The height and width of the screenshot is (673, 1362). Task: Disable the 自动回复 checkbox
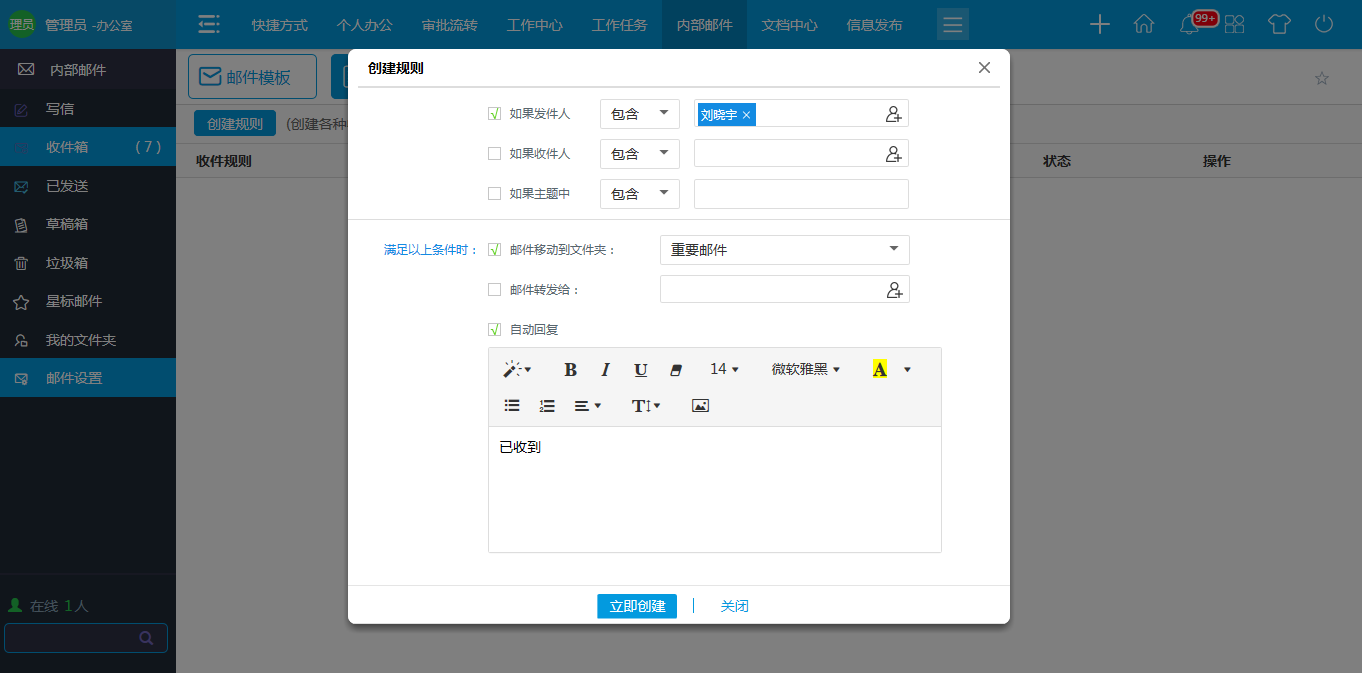(494, 329)
